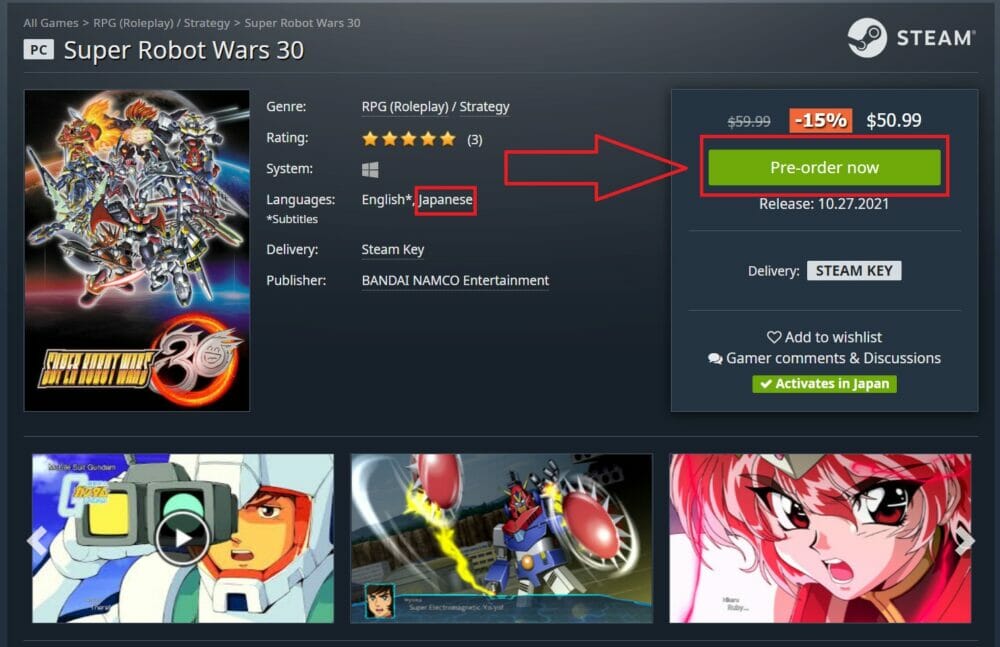Click the Windows system icon
Screen dimensions: 1000x647
pos(370,169)
